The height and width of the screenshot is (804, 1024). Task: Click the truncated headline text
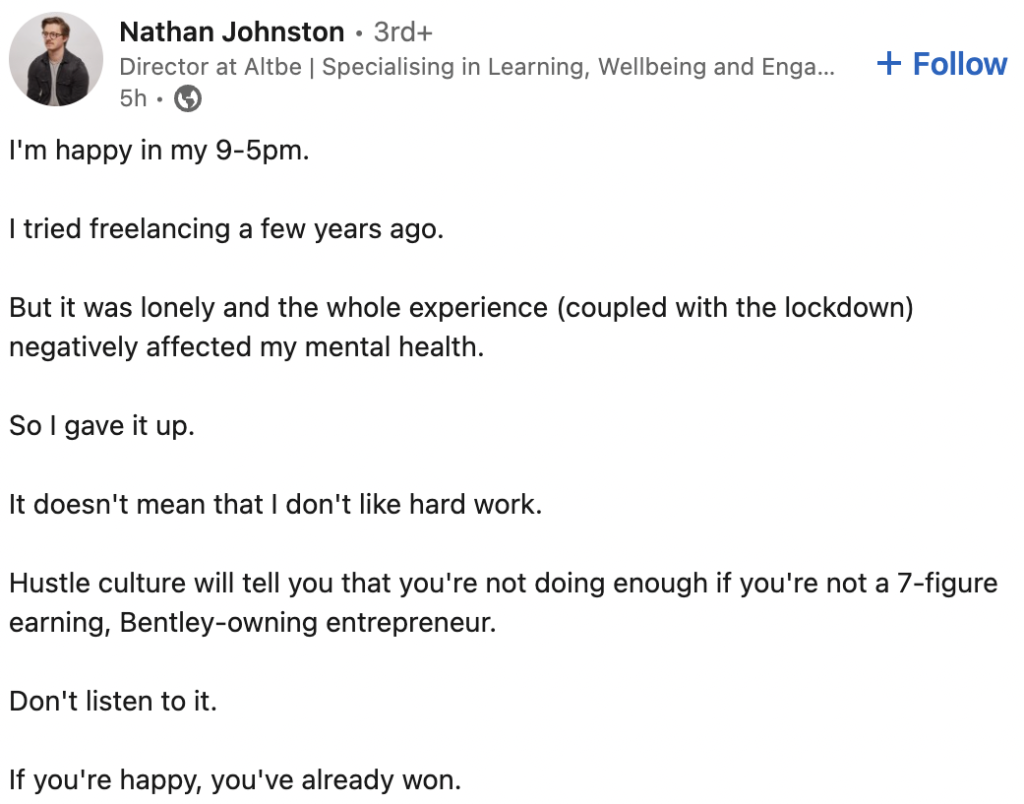point(480,66)
